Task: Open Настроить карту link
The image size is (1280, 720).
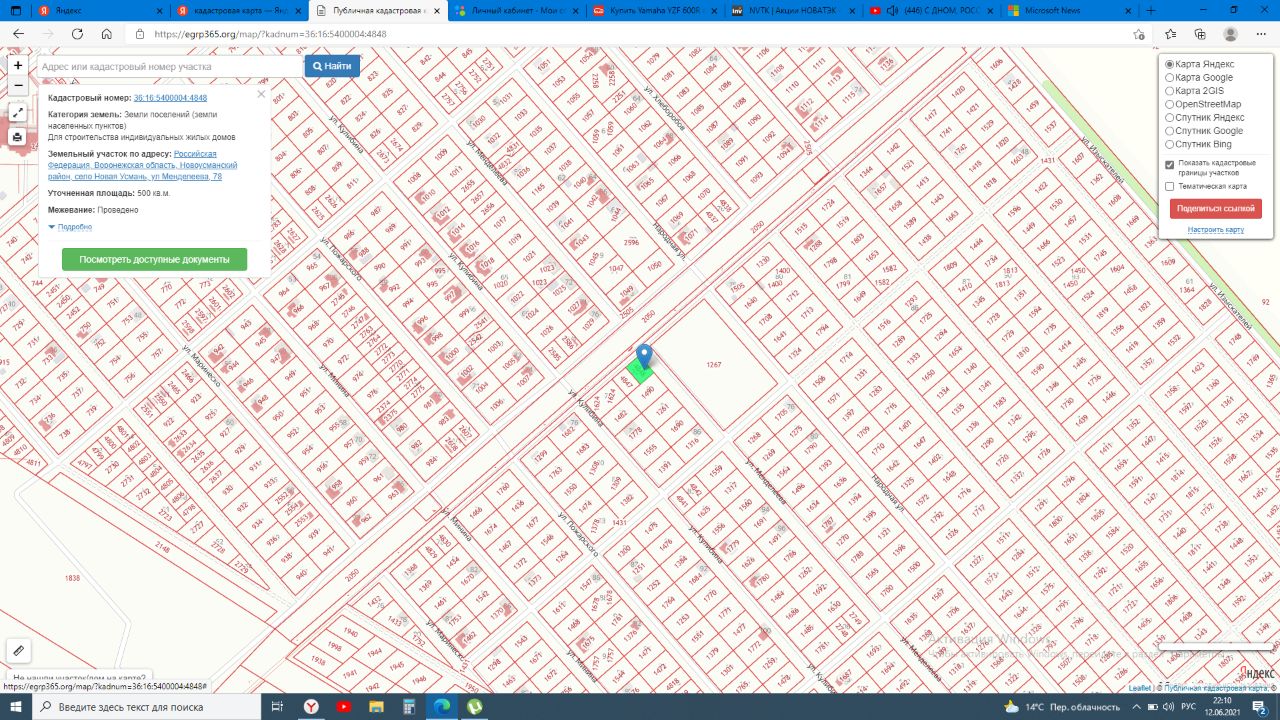Action: click(1215, 230)
